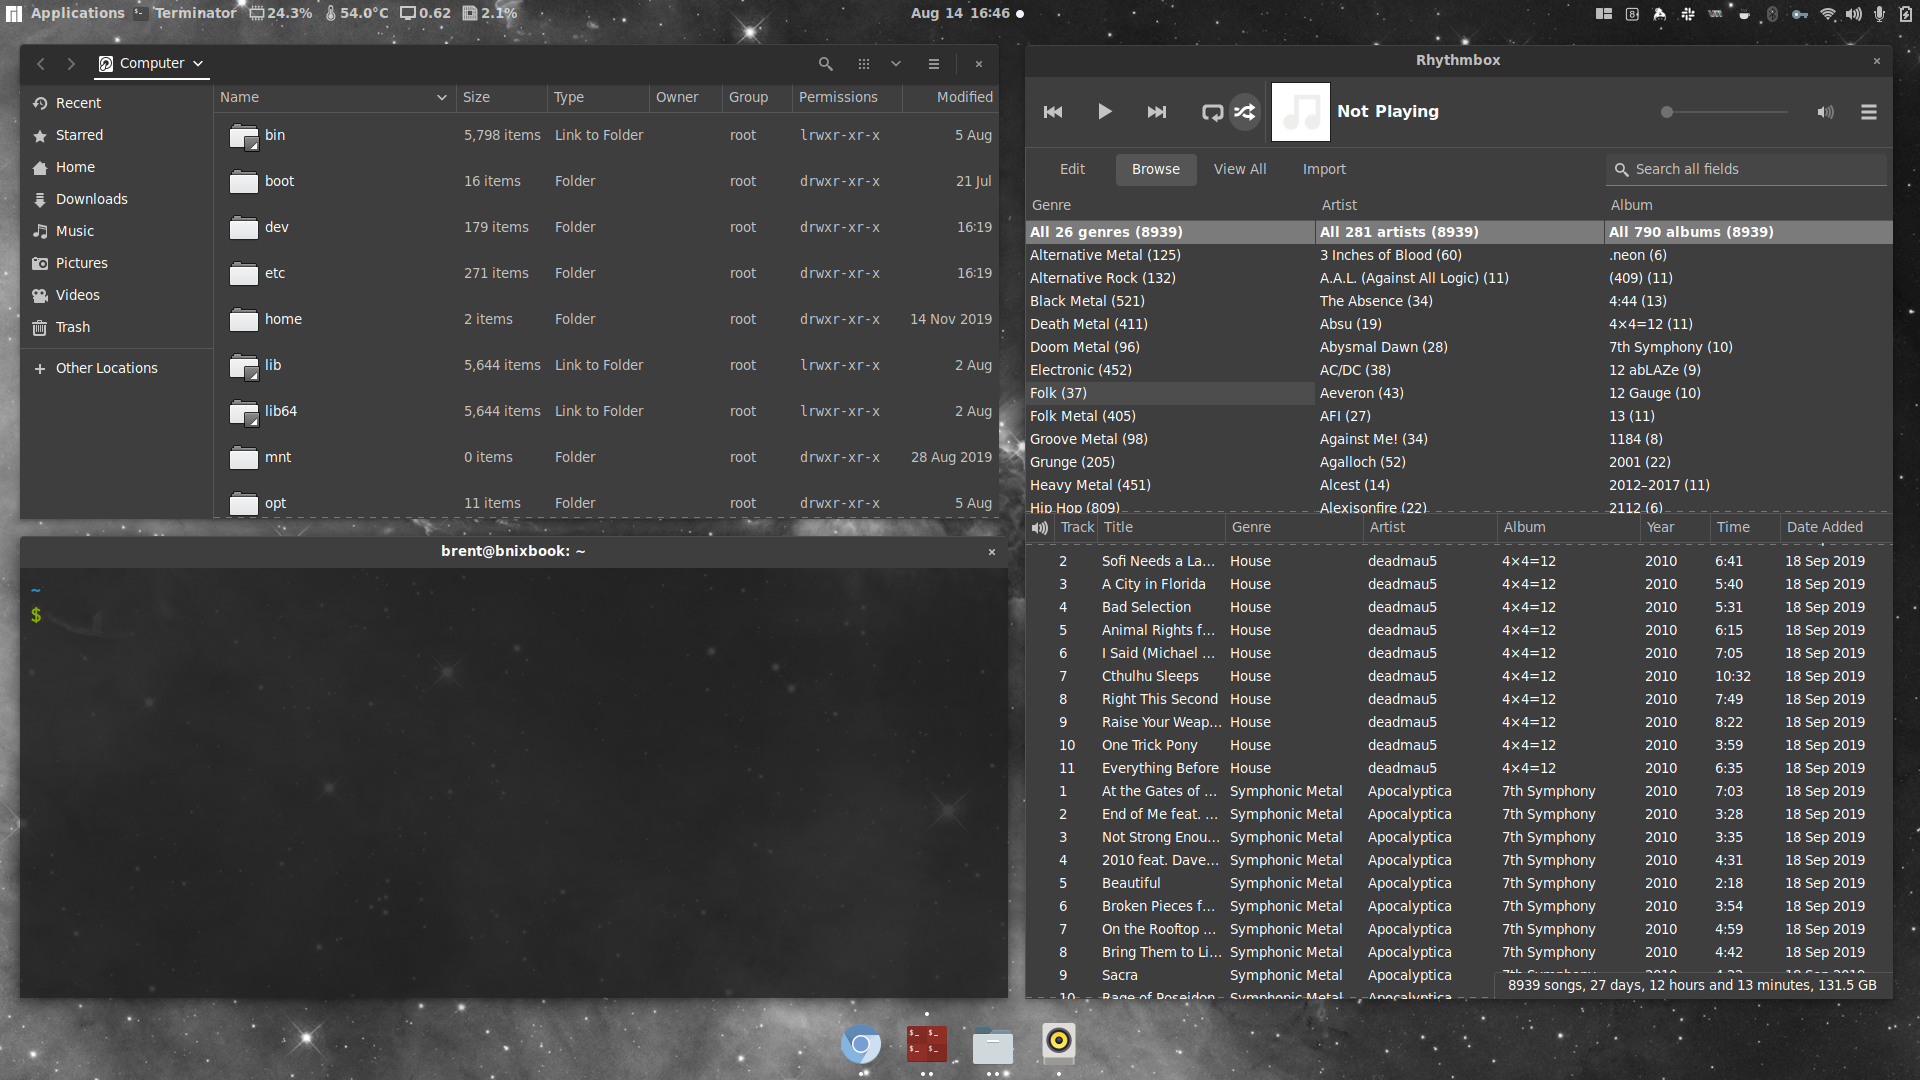Click the Browse tab in Rhythmbox
Viewport: 1920px width, 1080px height.
coord(1155,169)
